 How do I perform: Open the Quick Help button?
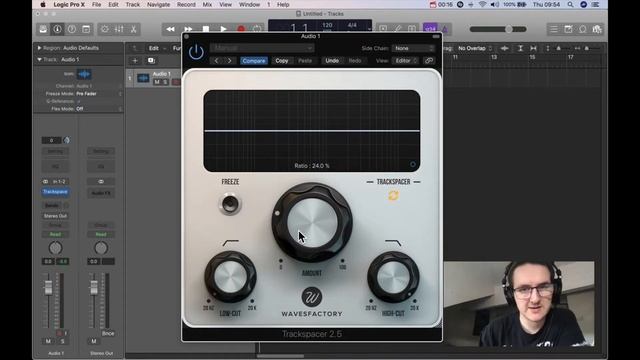[x=71, y=29]
